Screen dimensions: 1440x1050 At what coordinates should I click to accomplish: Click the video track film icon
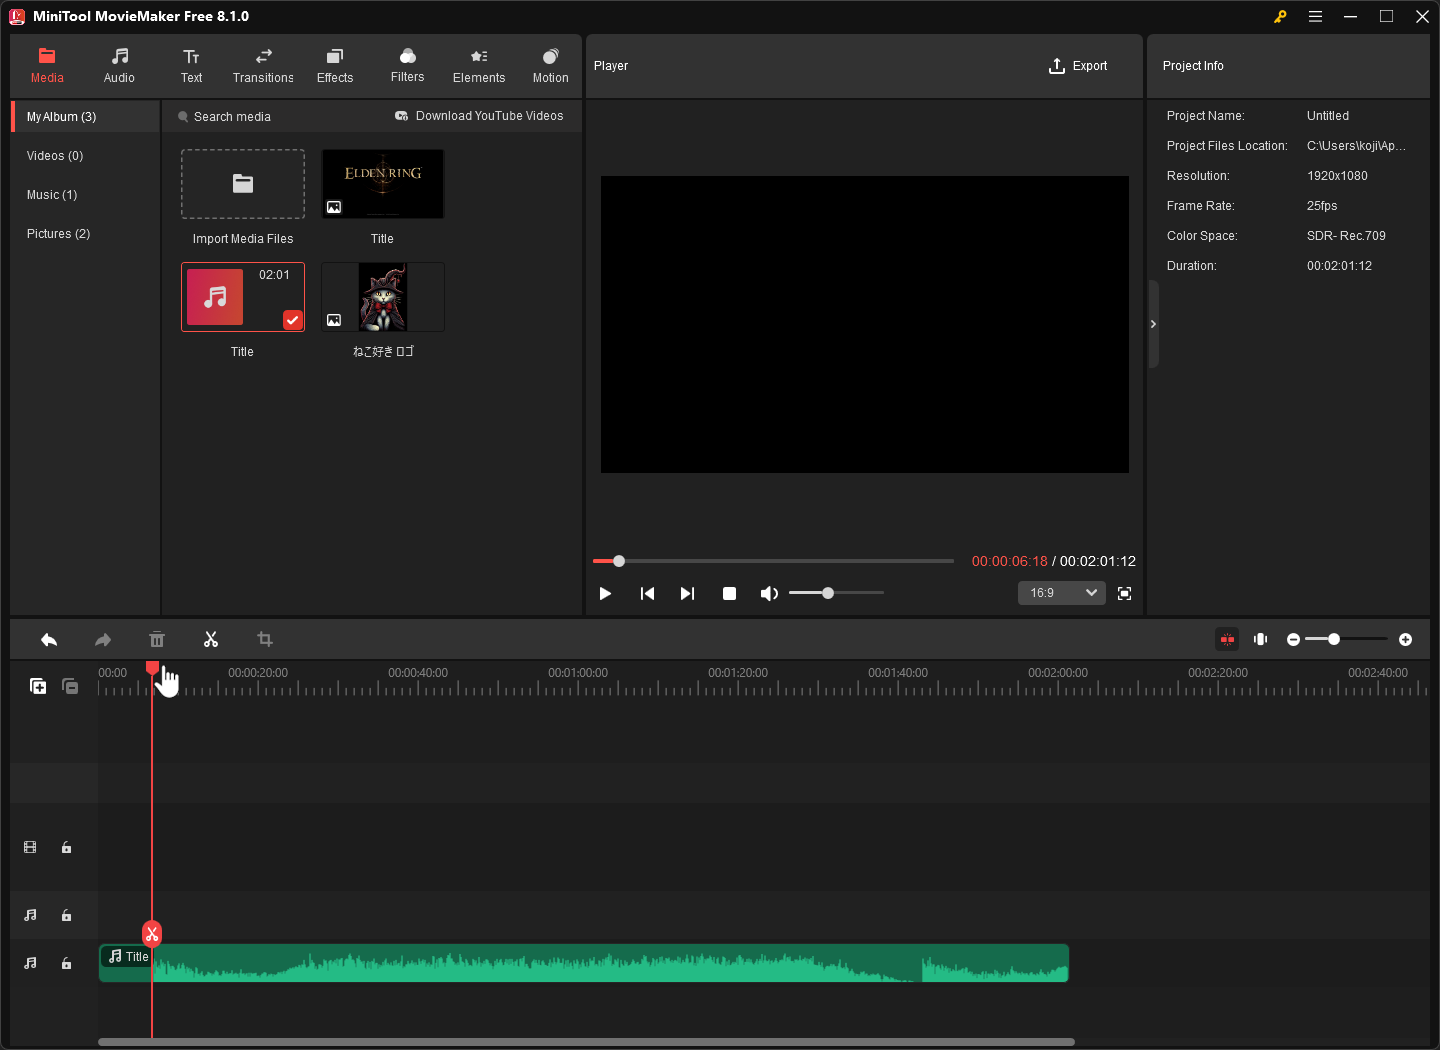pos(30,848)
